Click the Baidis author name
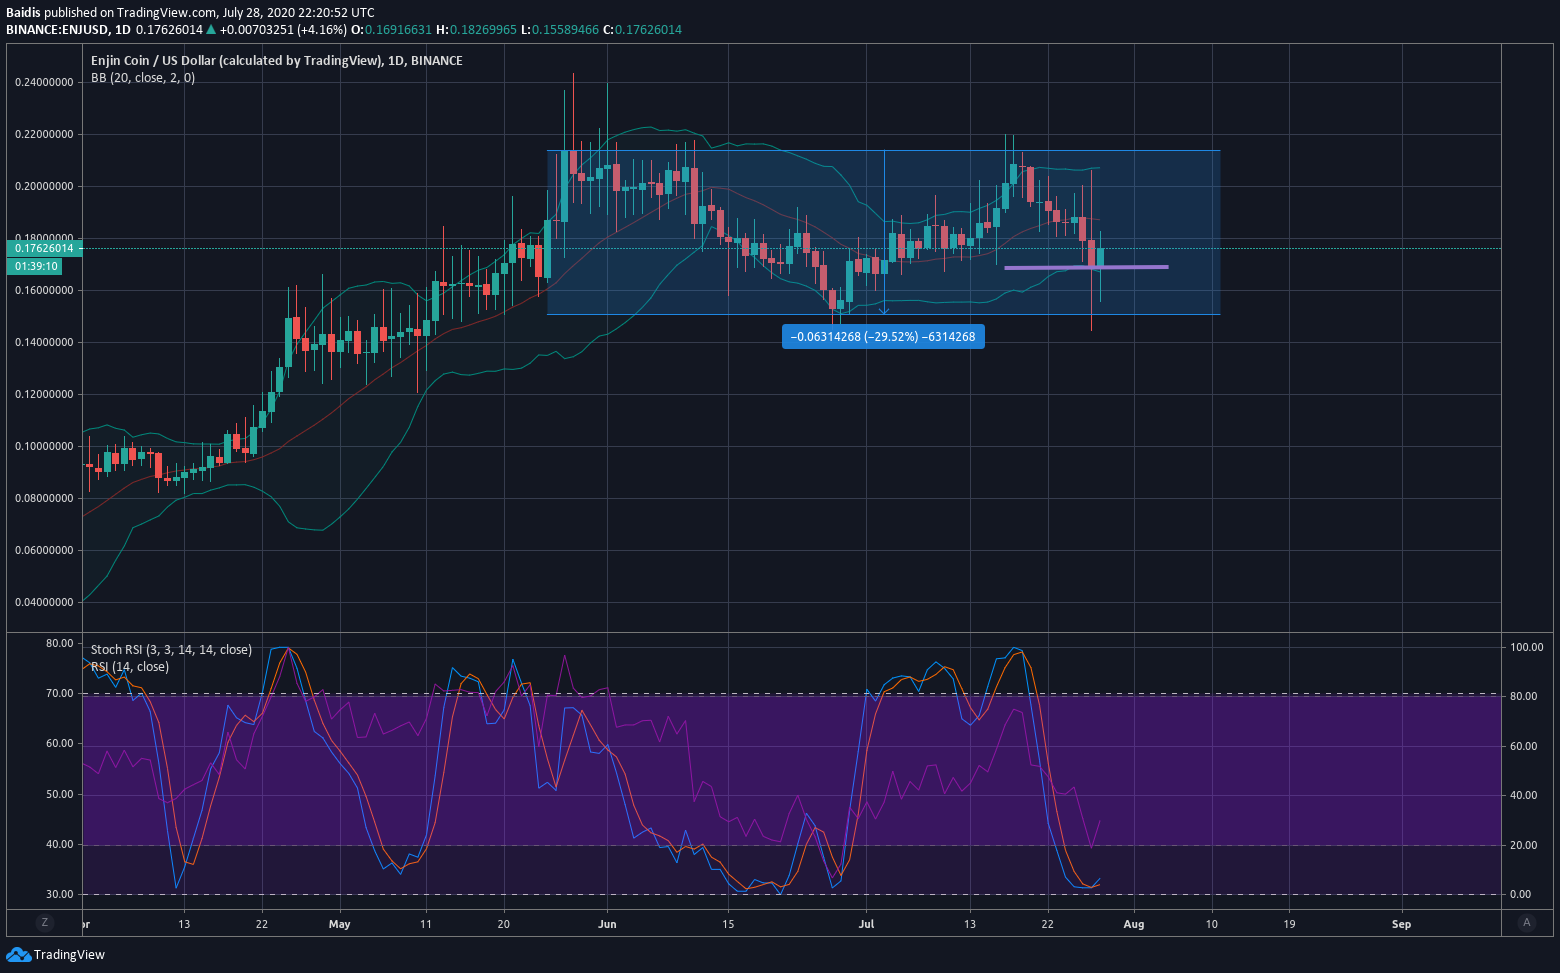This screenshot has height=973, width=1560. 24,13
